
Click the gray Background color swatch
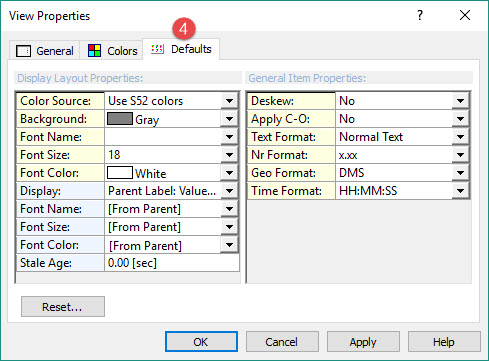(120, 119)
